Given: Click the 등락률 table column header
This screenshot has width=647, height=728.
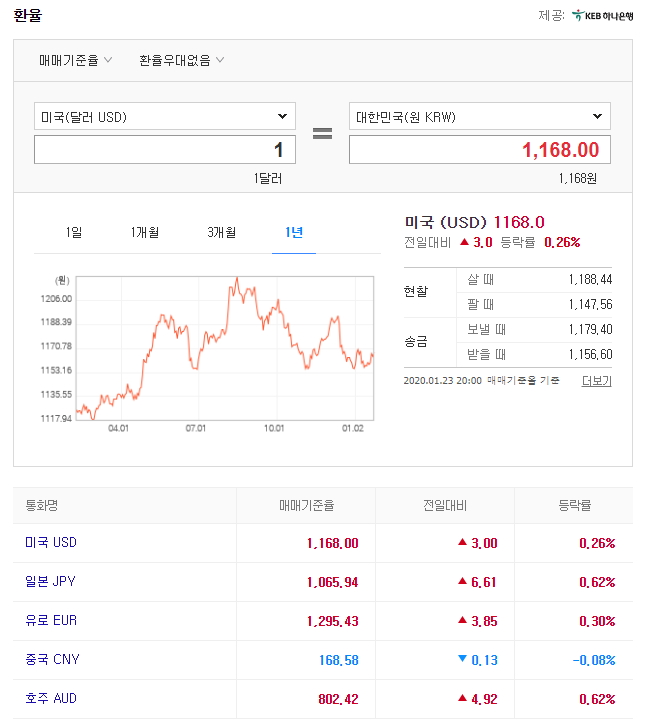Looking at the screenshot, I should [x=574, y=505].
